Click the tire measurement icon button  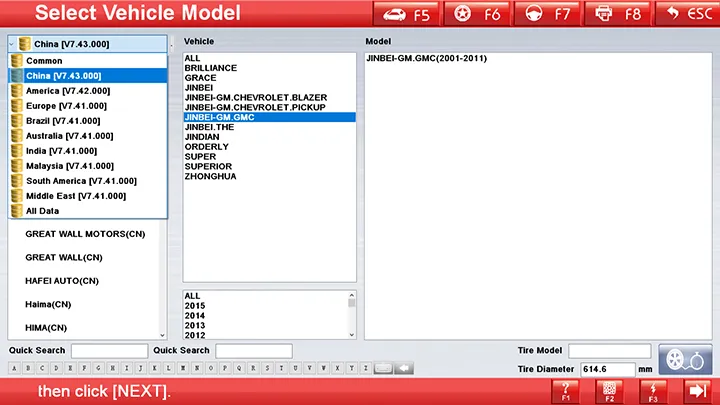point(685,360)
